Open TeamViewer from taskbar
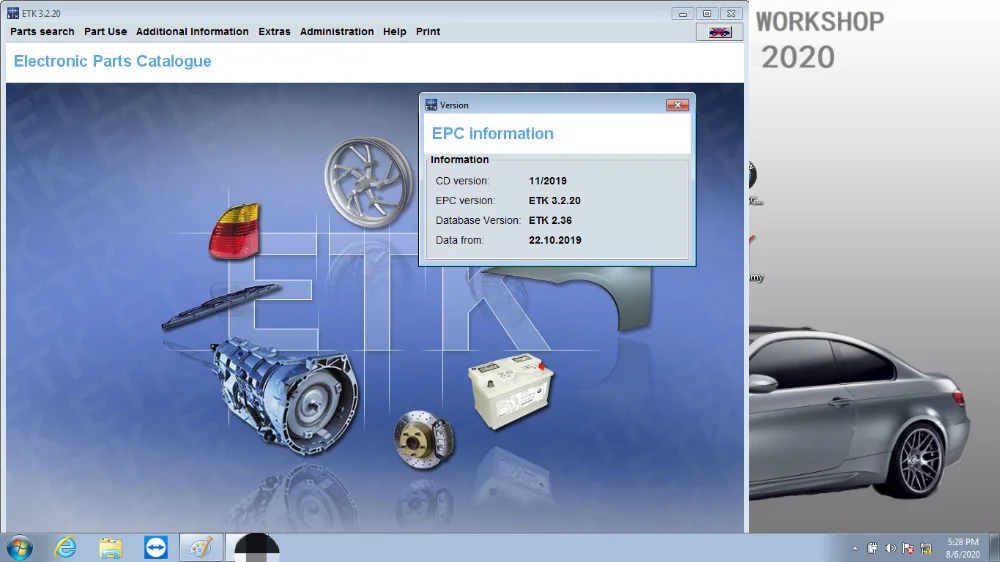Viewport: 1000px width, 562px height. coord(156,548)
